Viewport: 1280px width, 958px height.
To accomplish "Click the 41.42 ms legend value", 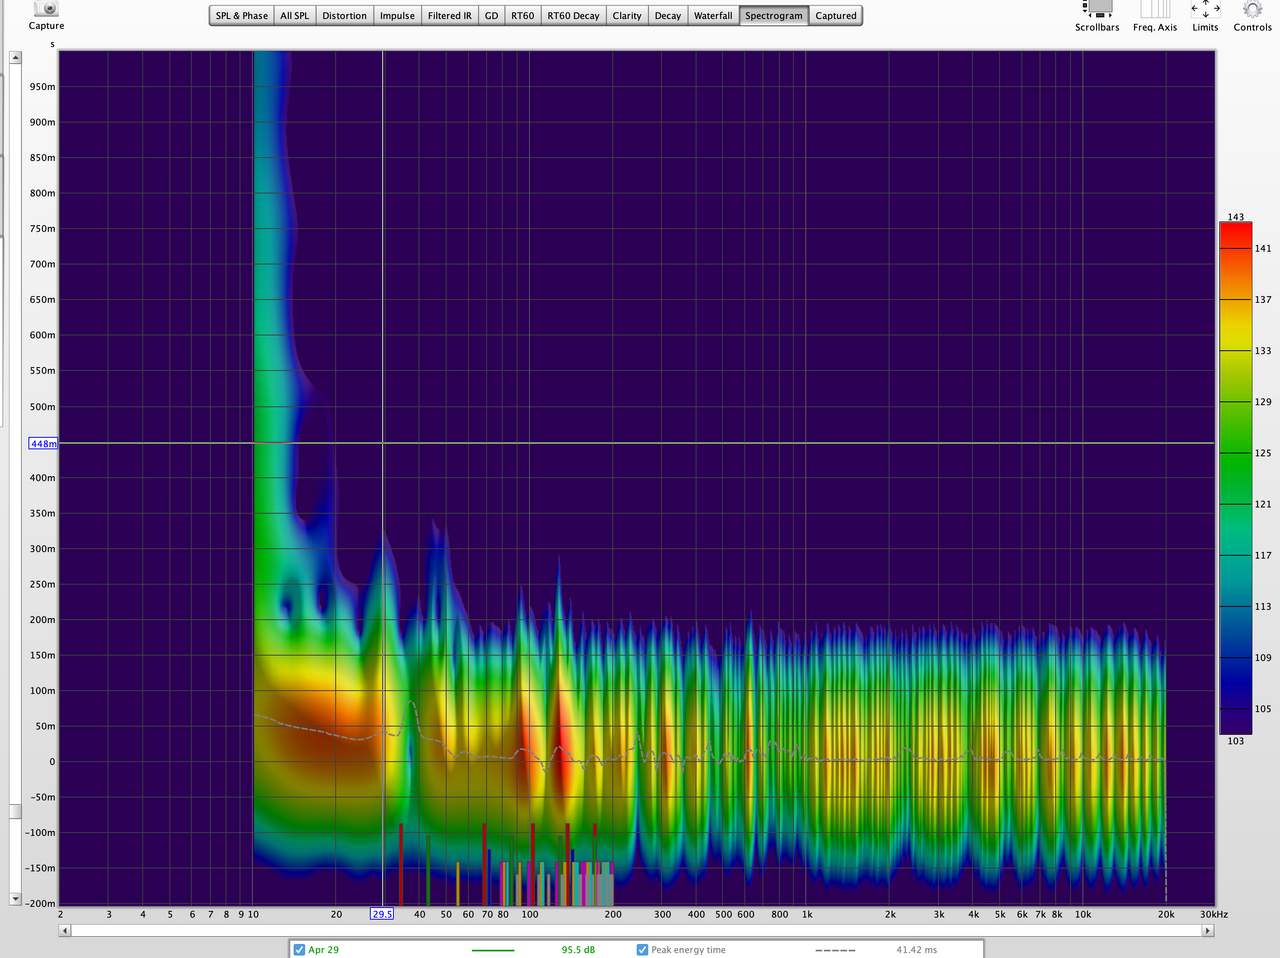I will point(917,950).
